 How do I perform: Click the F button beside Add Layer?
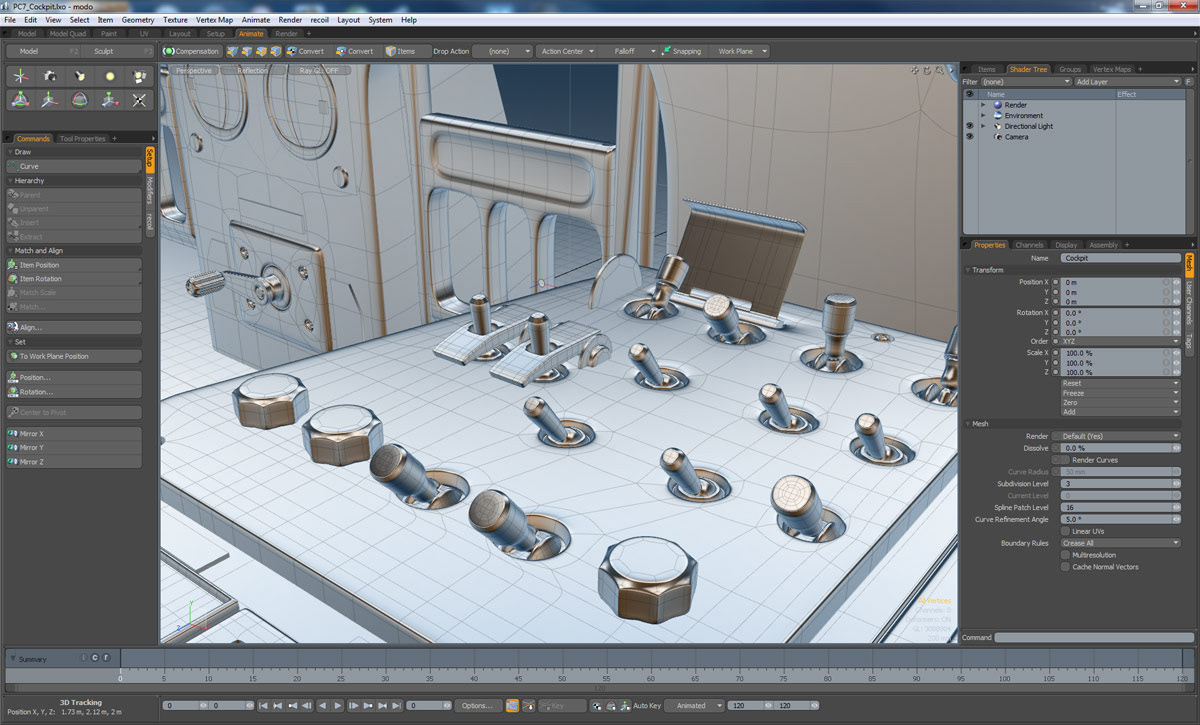coord(1188,82)
